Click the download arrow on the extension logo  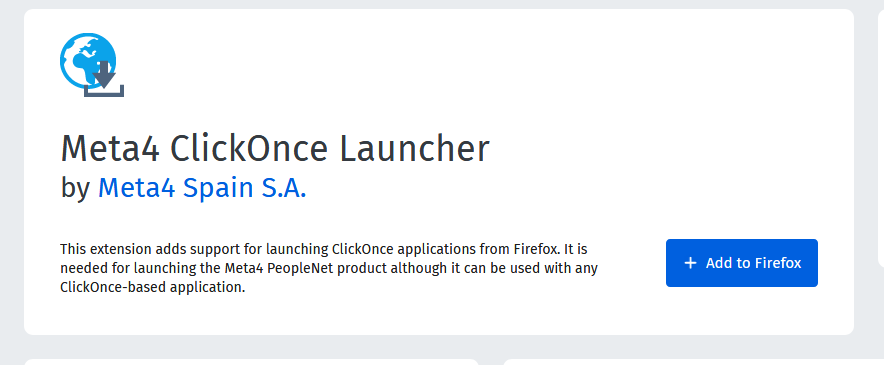coord(104,74)
